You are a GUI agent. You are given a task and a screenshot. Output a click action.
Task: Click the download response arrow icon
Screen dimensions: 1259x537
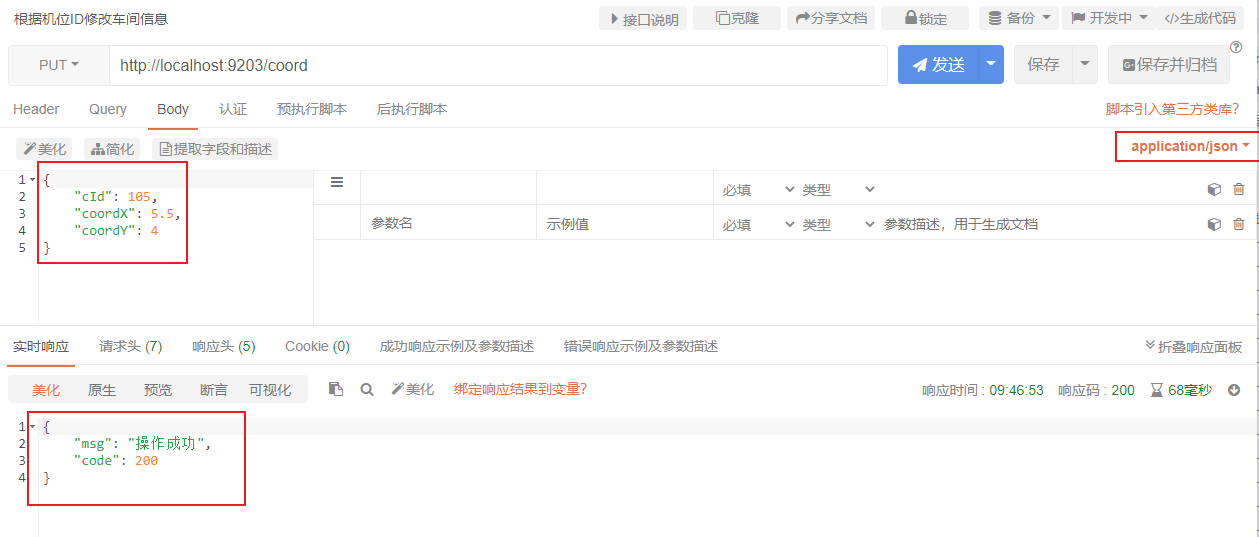[1233, 390]
